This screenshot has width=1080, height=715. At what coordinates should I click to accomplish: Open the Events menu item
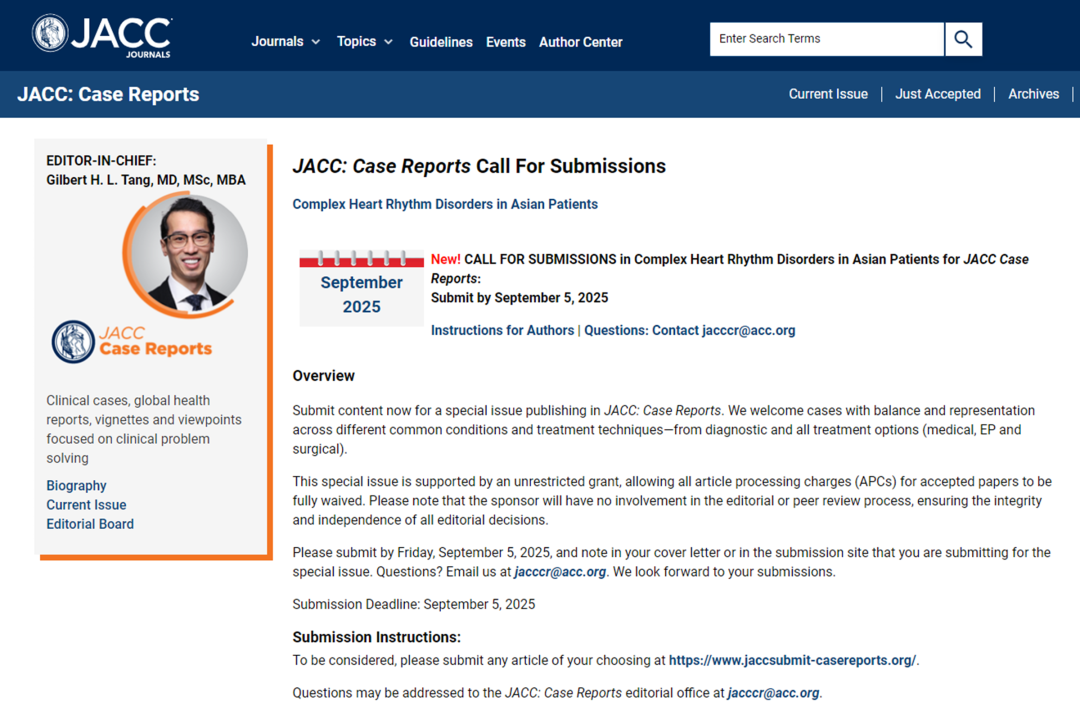click(505, 42)
